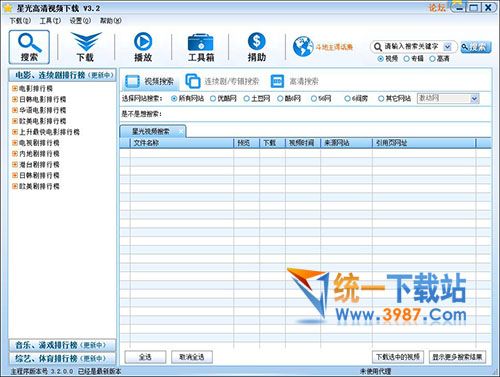Expand the 港台剧排行榜 tree node
The image size is (500, 377).
pos(15,164)
